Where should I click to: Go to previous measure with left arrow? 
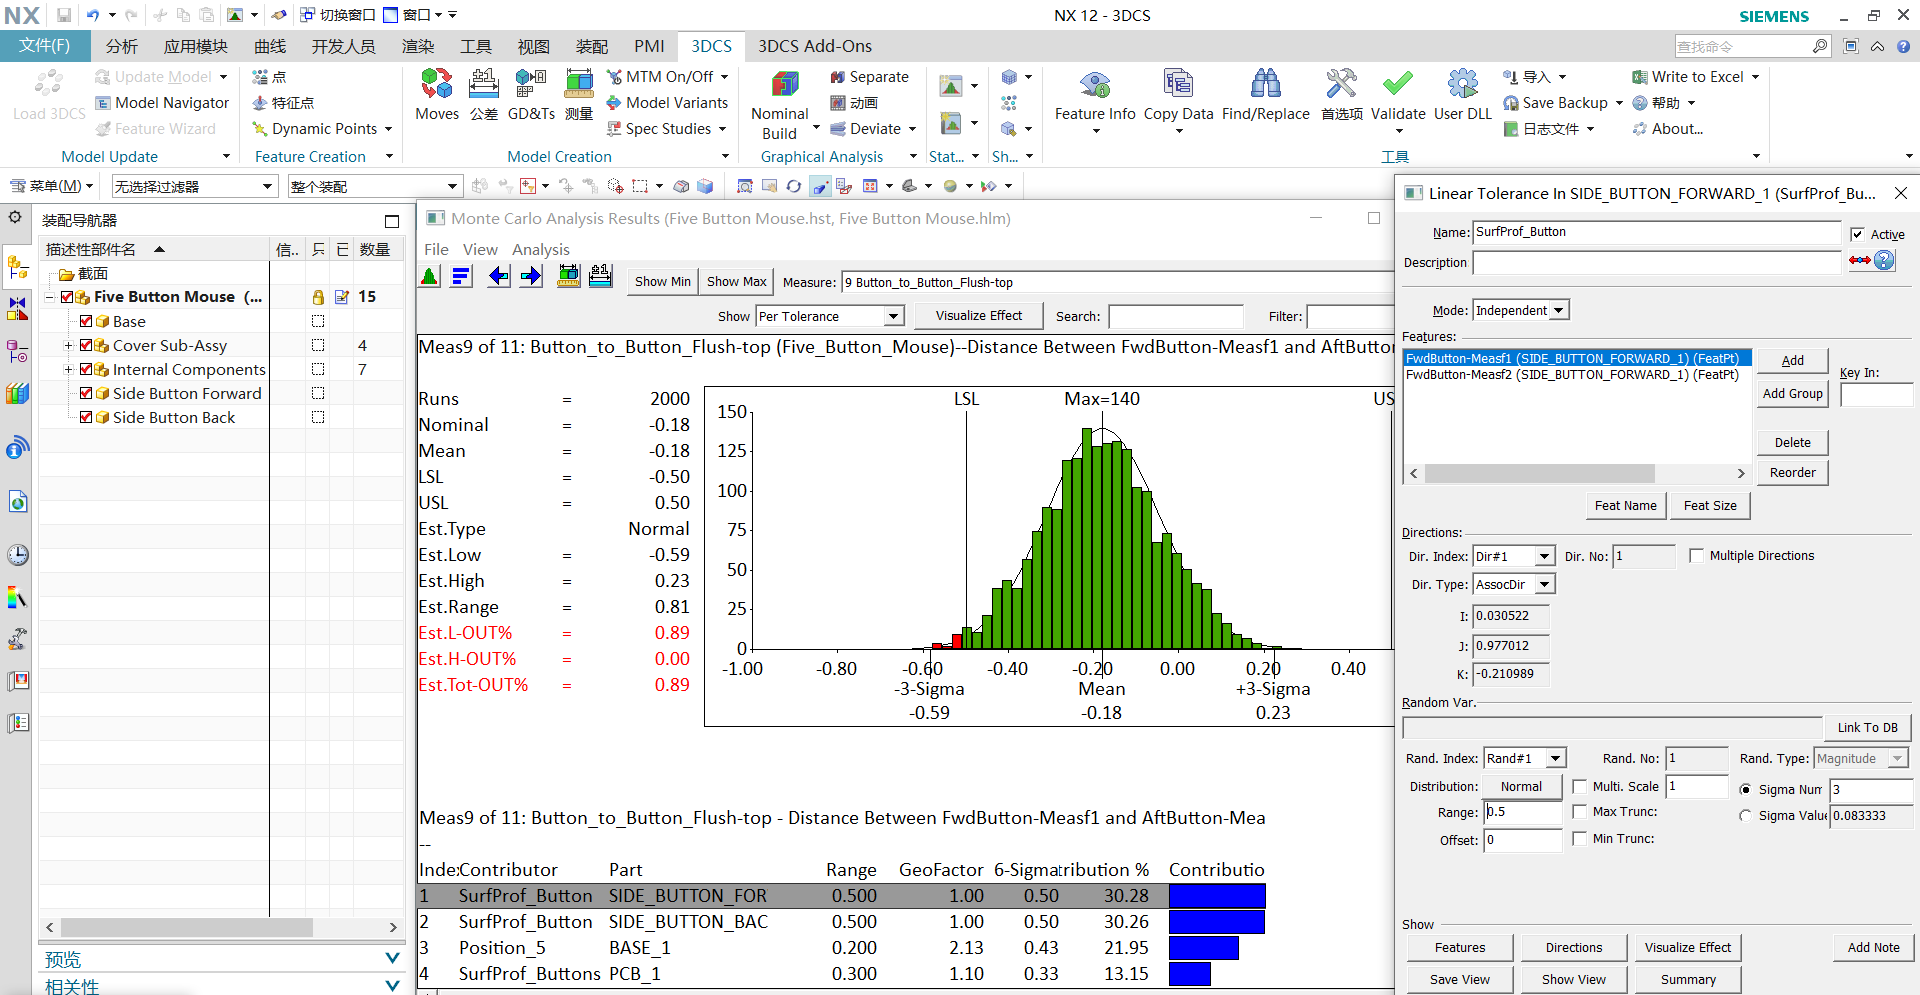pos(498,277)
